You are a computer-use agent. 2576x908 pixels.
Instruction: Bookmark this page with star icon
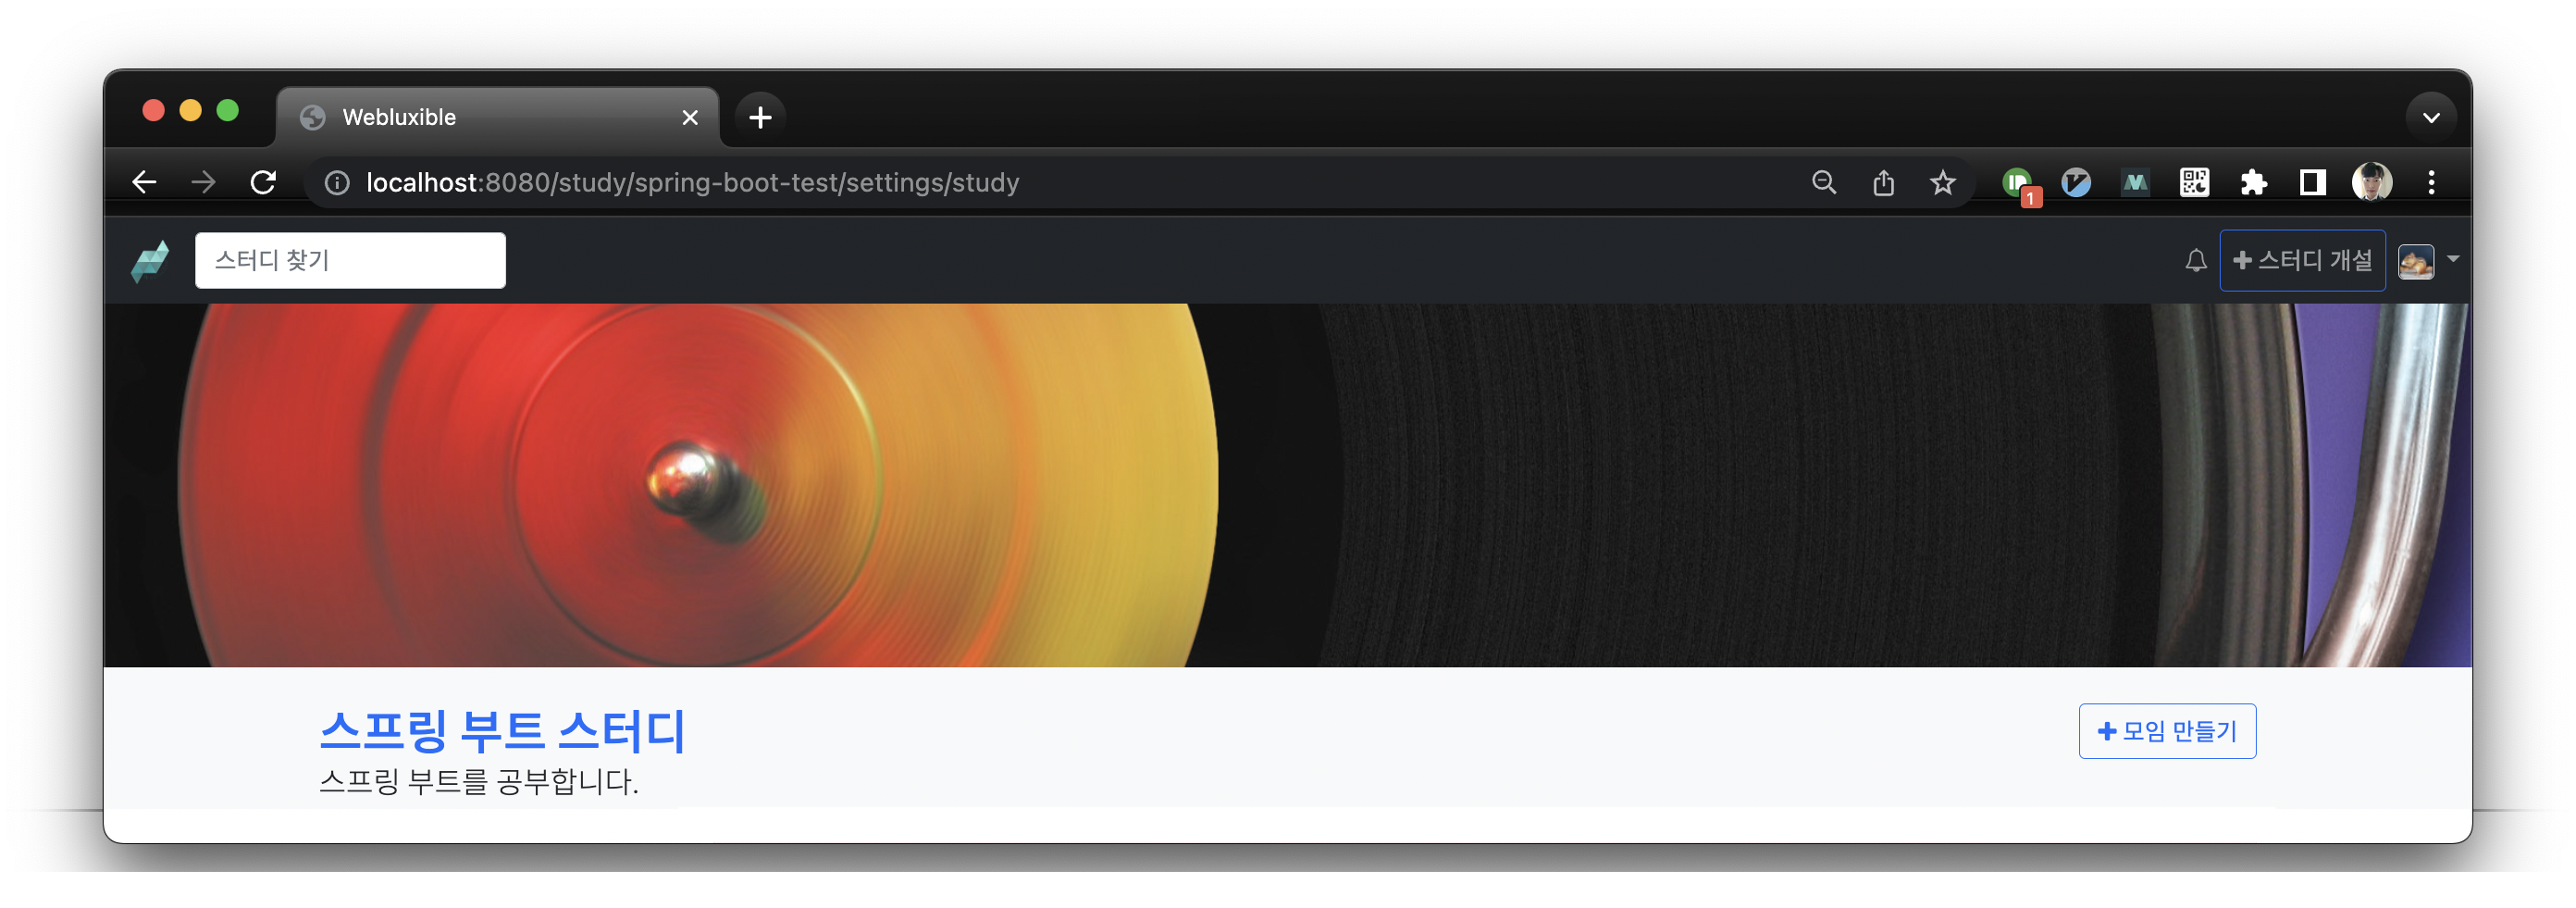coord(1942,182)
